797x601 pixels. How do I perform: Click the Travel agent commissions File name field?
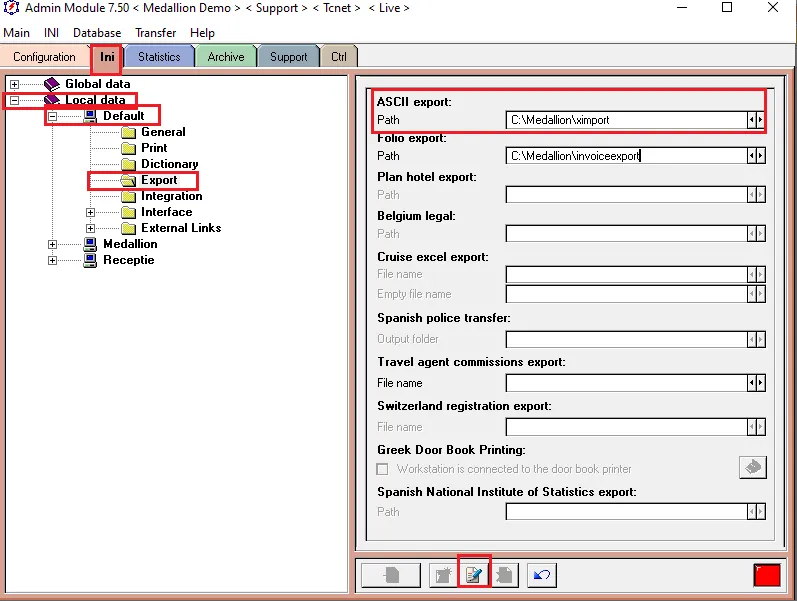626,383
